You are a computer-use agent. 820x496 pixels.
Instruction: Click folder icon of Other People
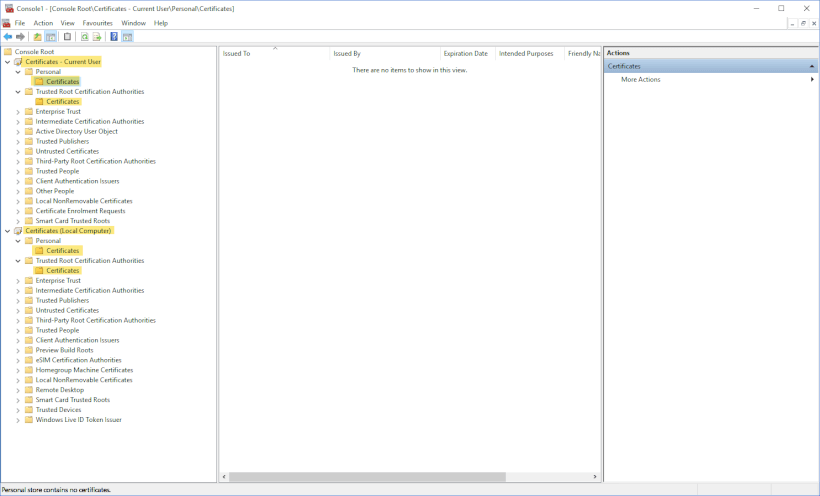(x=29, y=191)
